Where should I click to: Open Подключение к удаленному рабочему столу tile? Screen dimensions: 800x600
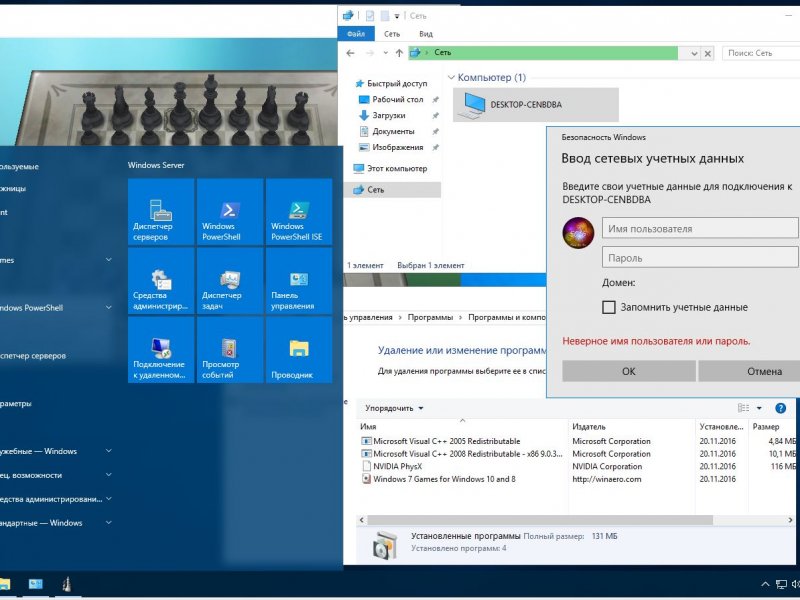pyautogui.click(x=161, y=349)
